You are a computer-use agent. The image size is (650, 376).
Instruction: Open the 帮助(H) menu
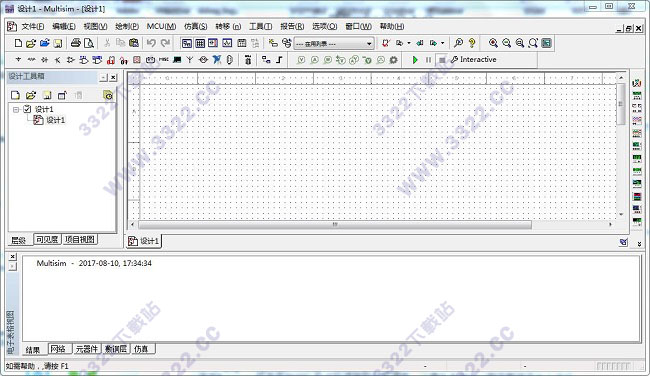click(x=392, y=27)
